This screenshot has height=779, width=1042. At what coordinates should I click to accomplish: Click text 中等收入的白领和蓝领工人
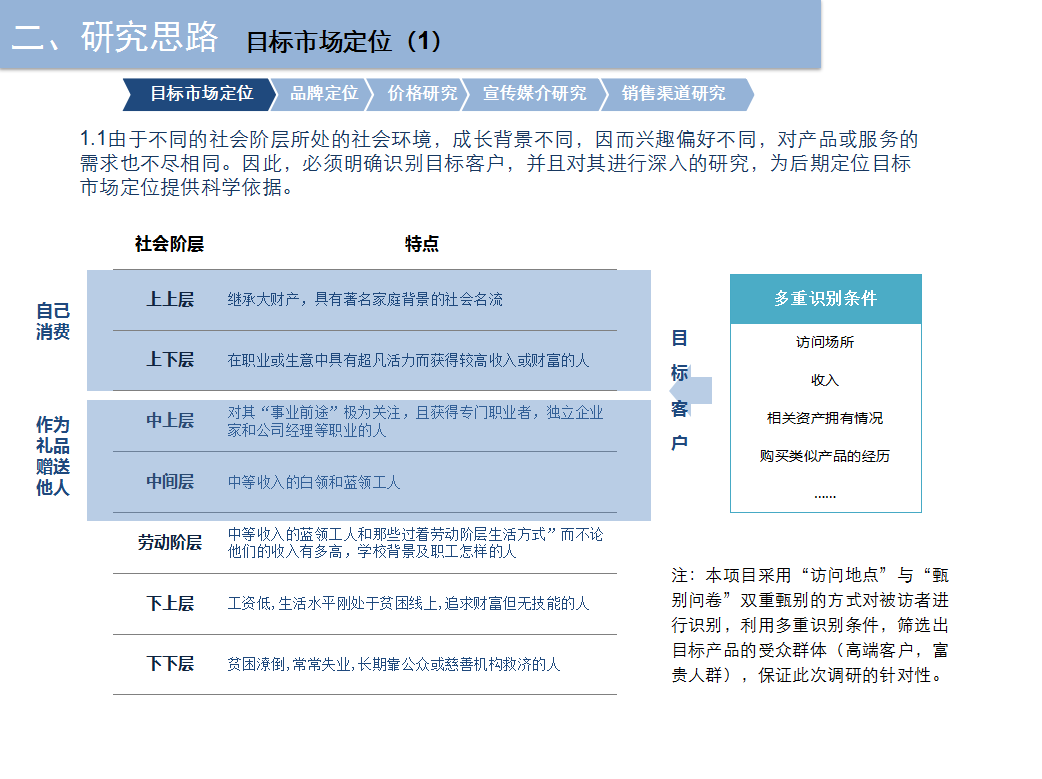pos(314,482)
